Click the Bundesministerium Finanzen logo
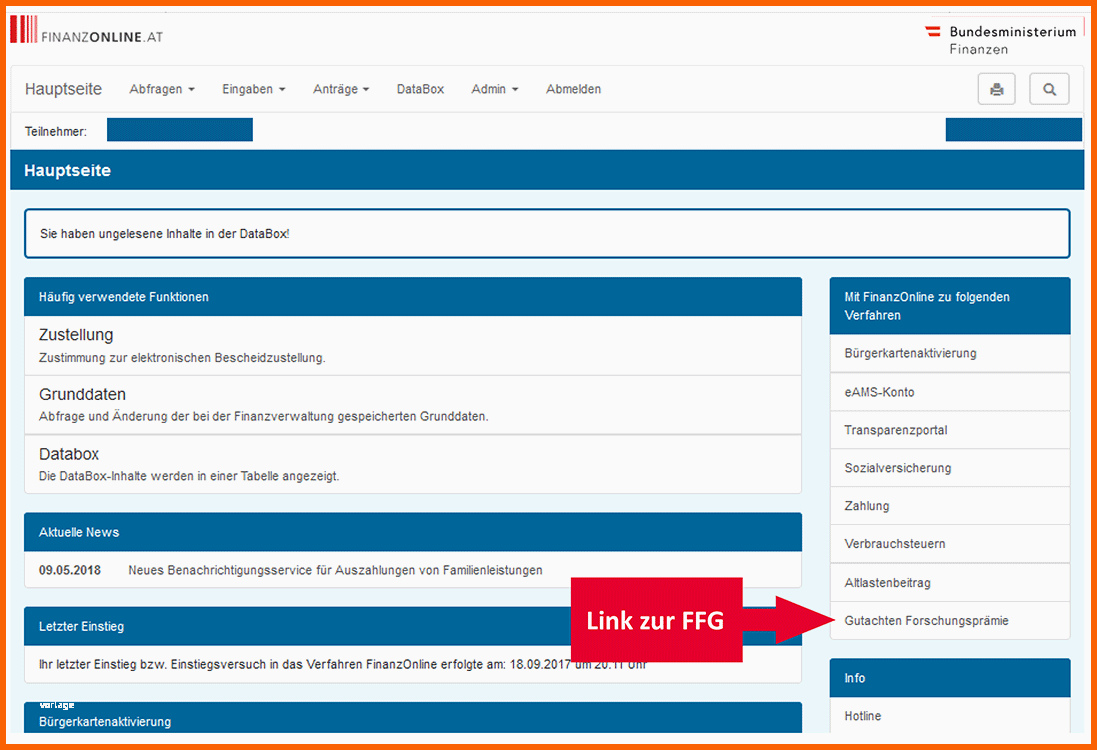This screenshot has width=1097, height=750. coord(1000,39)
